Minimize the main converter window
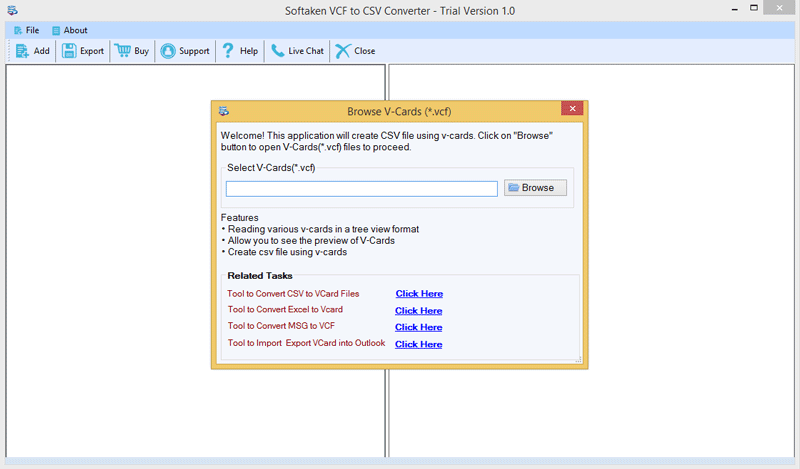The width and height of the screenshot is (800, 469). 734,9
